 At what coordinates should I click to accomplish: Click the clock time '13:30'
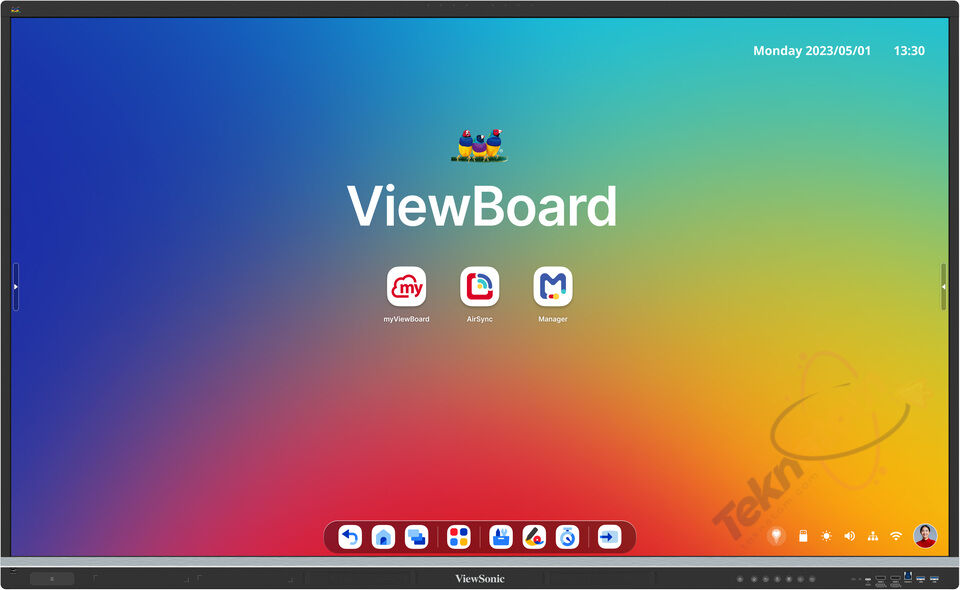click(x=909, y=51)
